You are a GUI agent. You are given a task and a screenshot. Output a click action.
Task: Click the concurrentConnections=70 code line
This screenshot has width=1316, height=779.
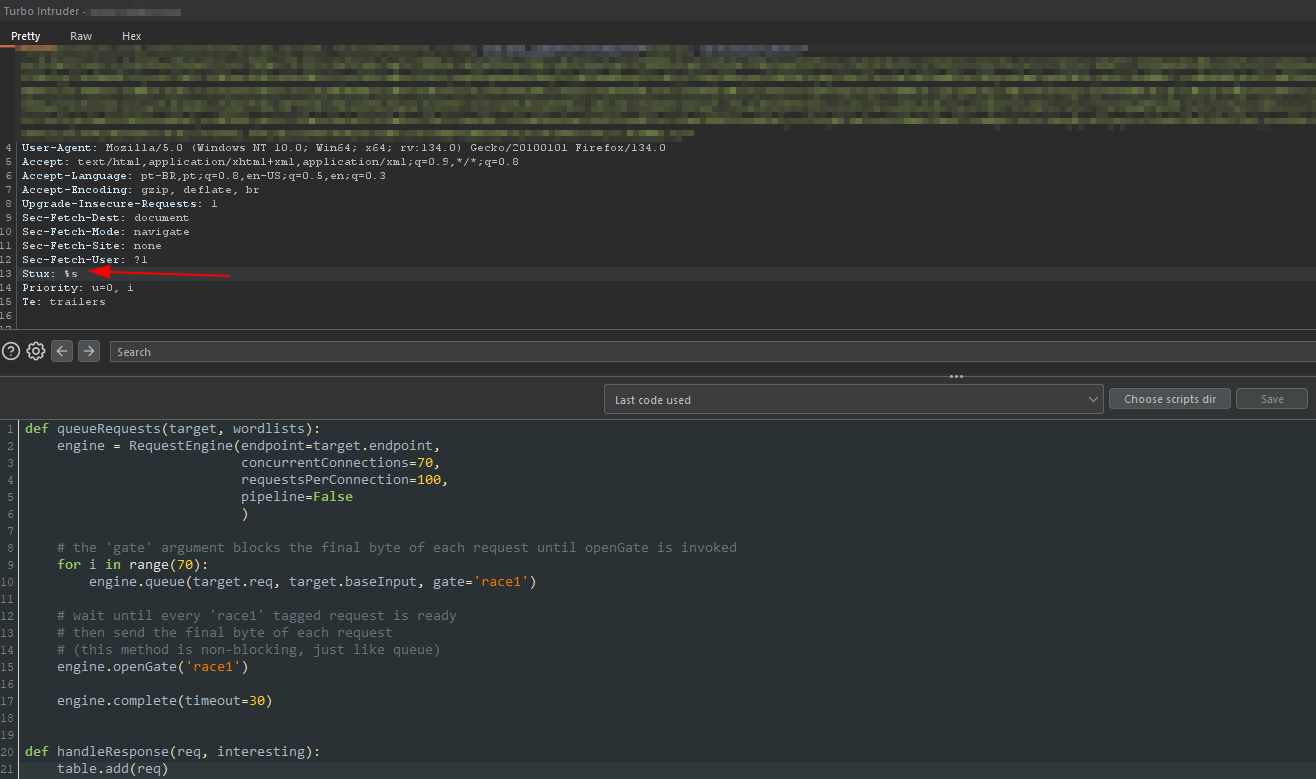coord(340,463)
